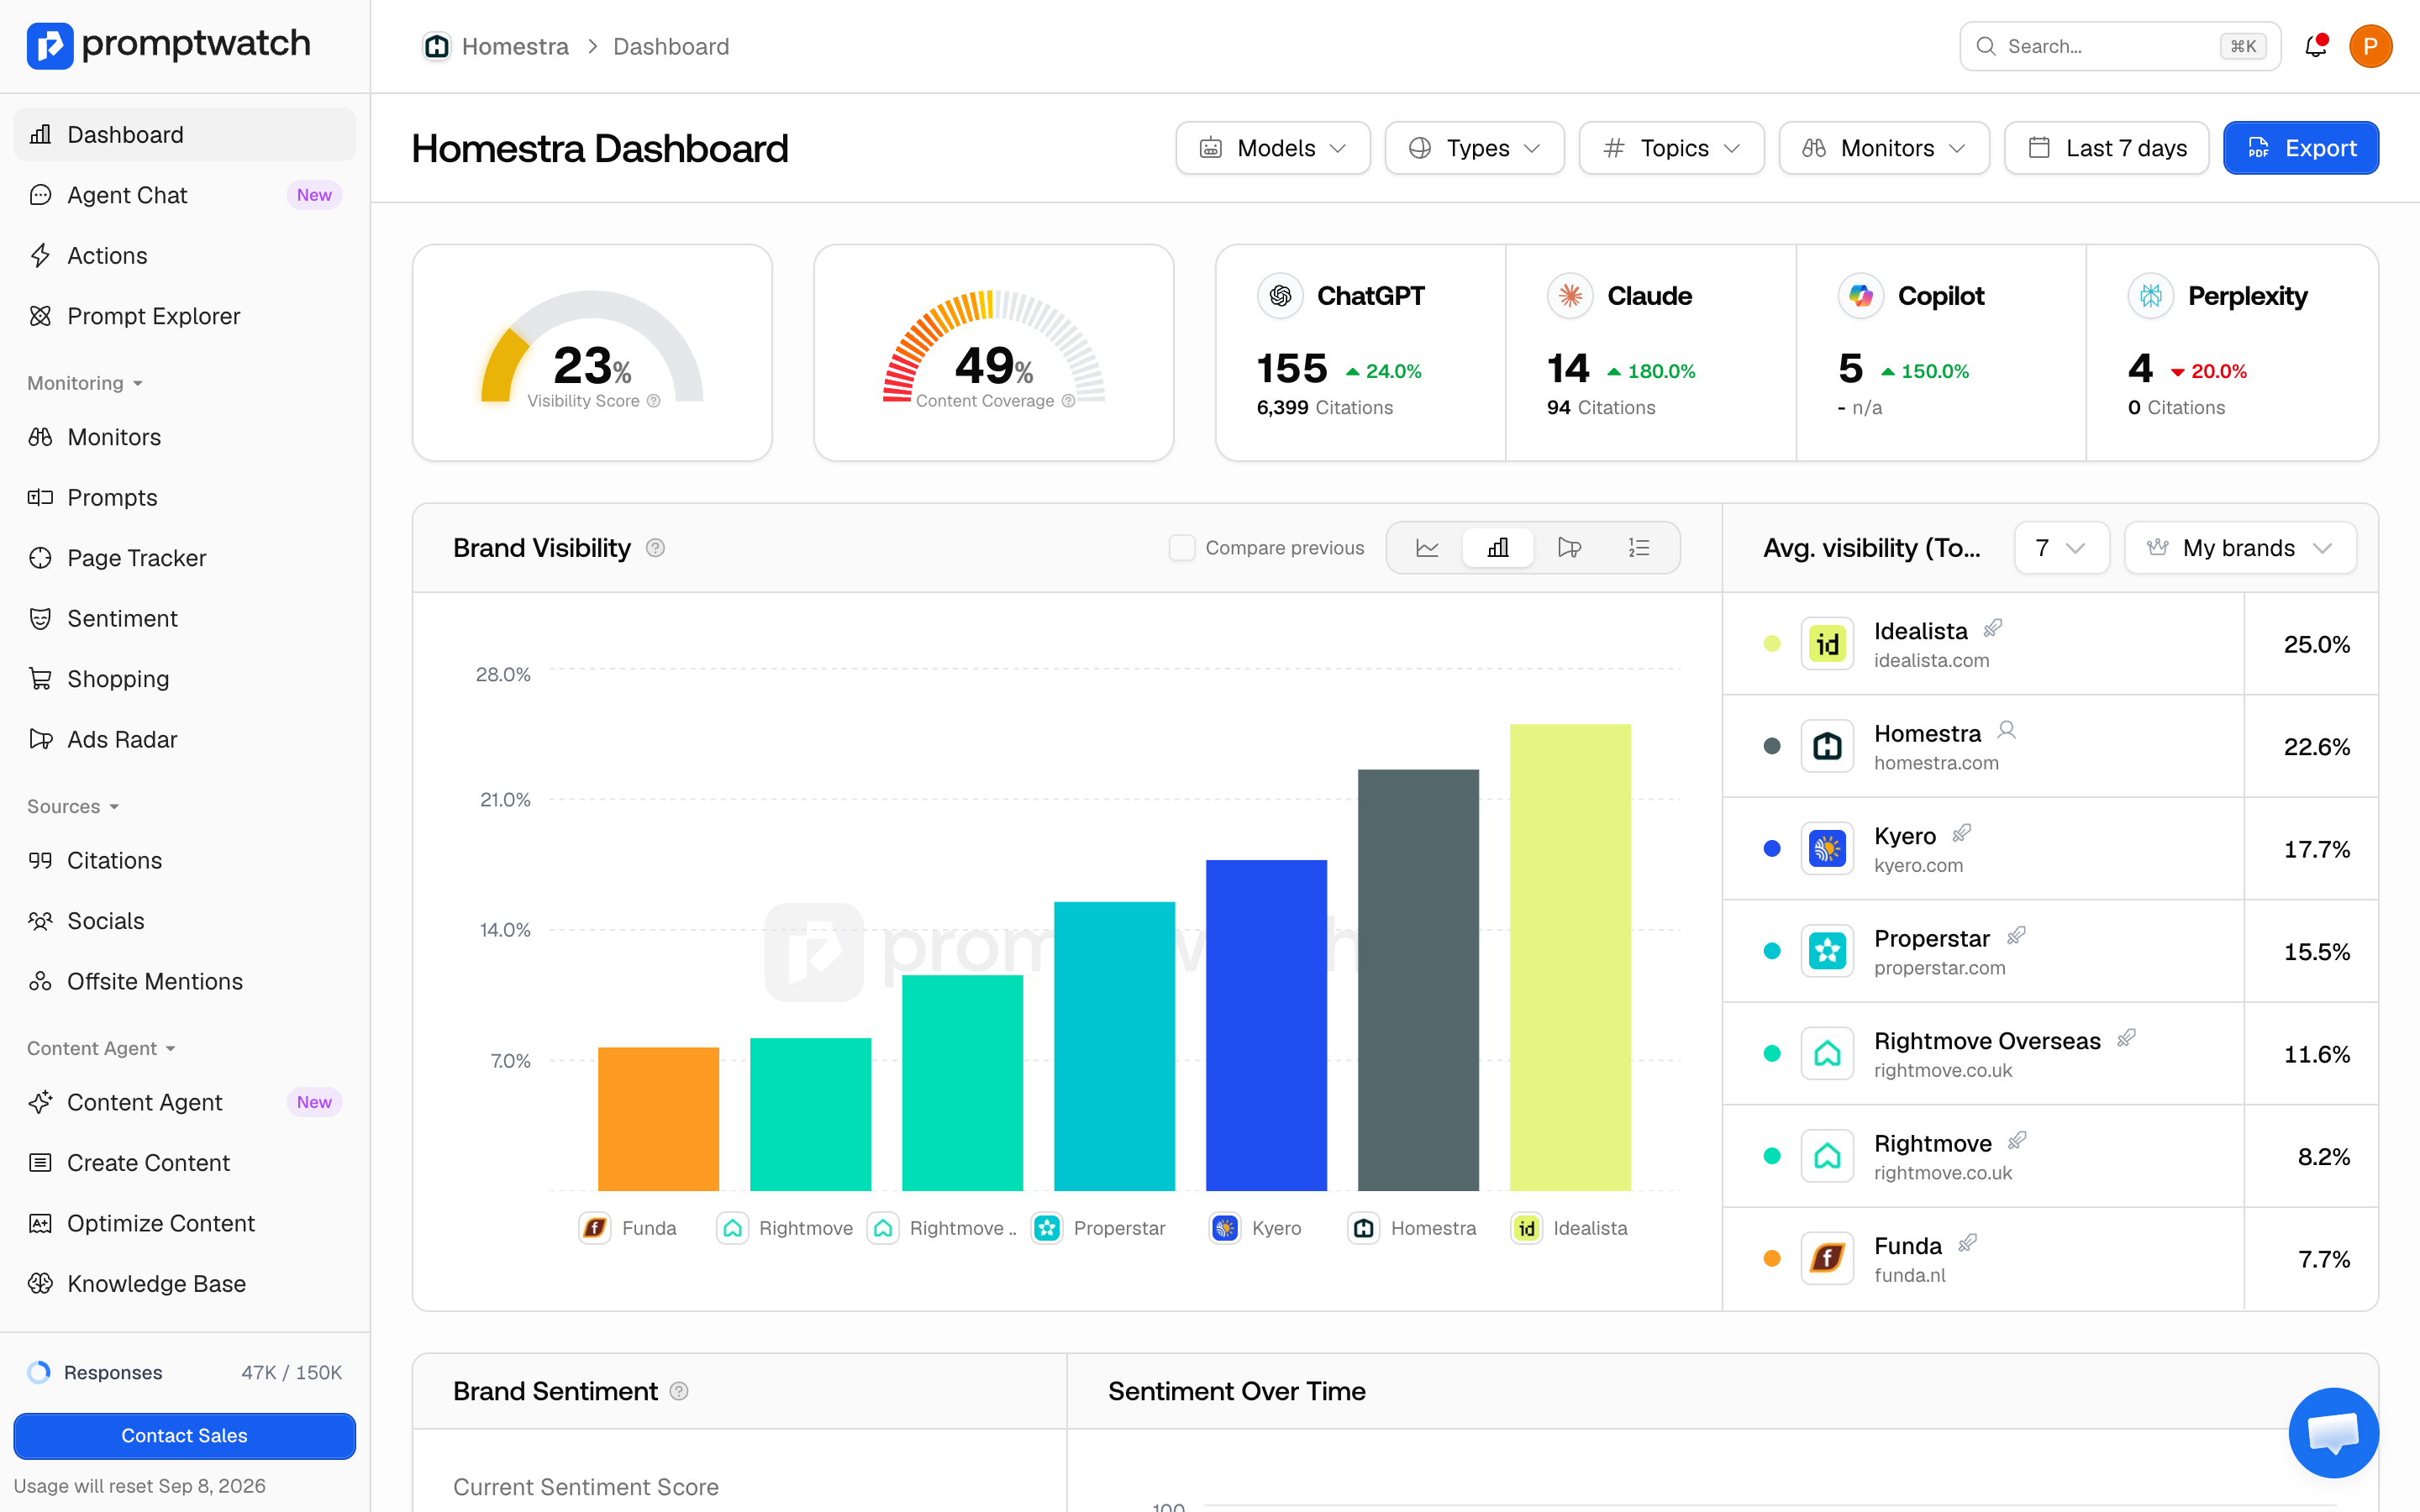Screen dimensions: 2420x1512
Task: Switch to the bar chart view
Action: pyautogui.click(x=1498, y=548)
